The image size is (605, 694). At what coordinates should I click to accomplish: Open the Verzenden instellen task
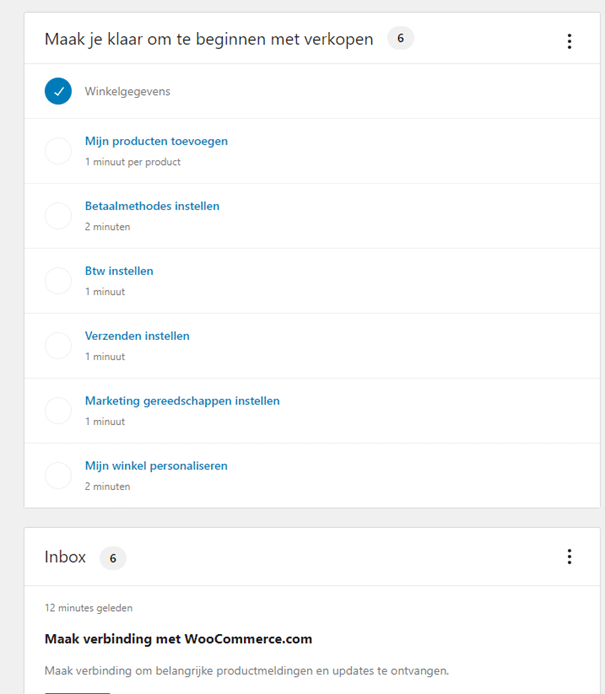137,336
